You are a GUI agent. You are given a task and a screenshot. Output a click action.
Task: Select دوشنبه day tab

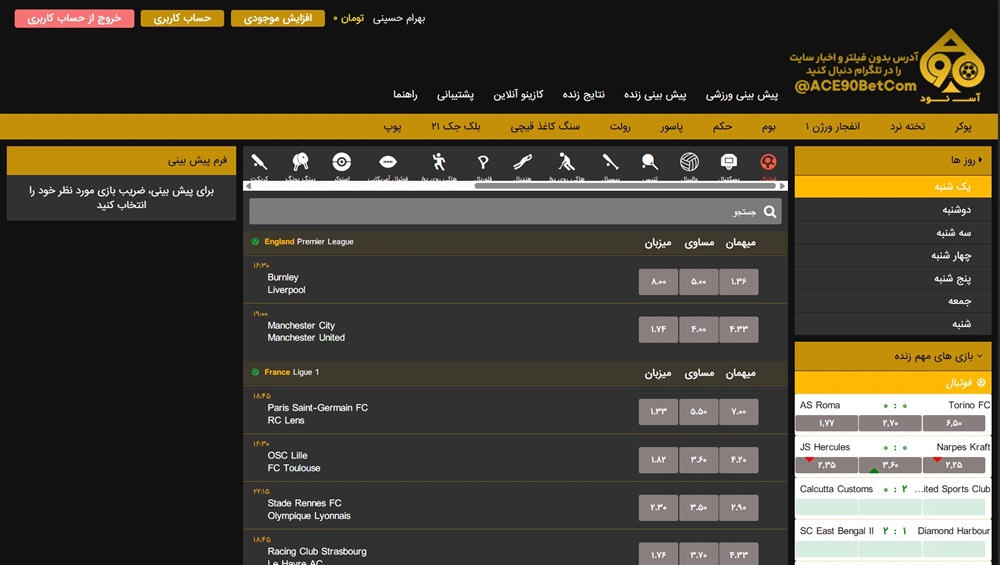(x=893, y=209)
